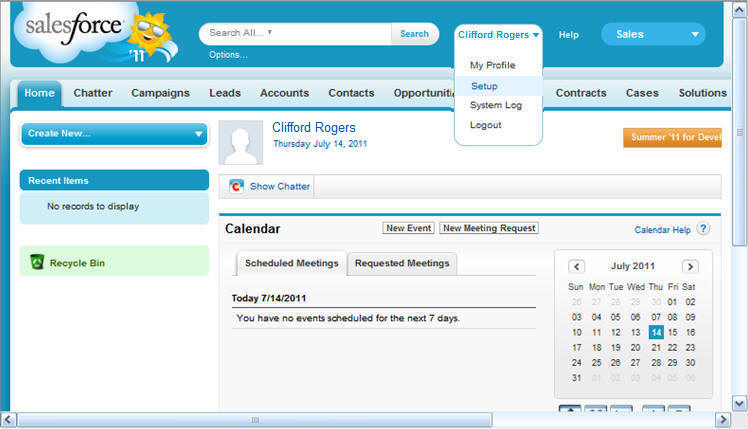Select July 14 in the mini calendar
The width and height of the screenshot is (748, 429).
656,332
